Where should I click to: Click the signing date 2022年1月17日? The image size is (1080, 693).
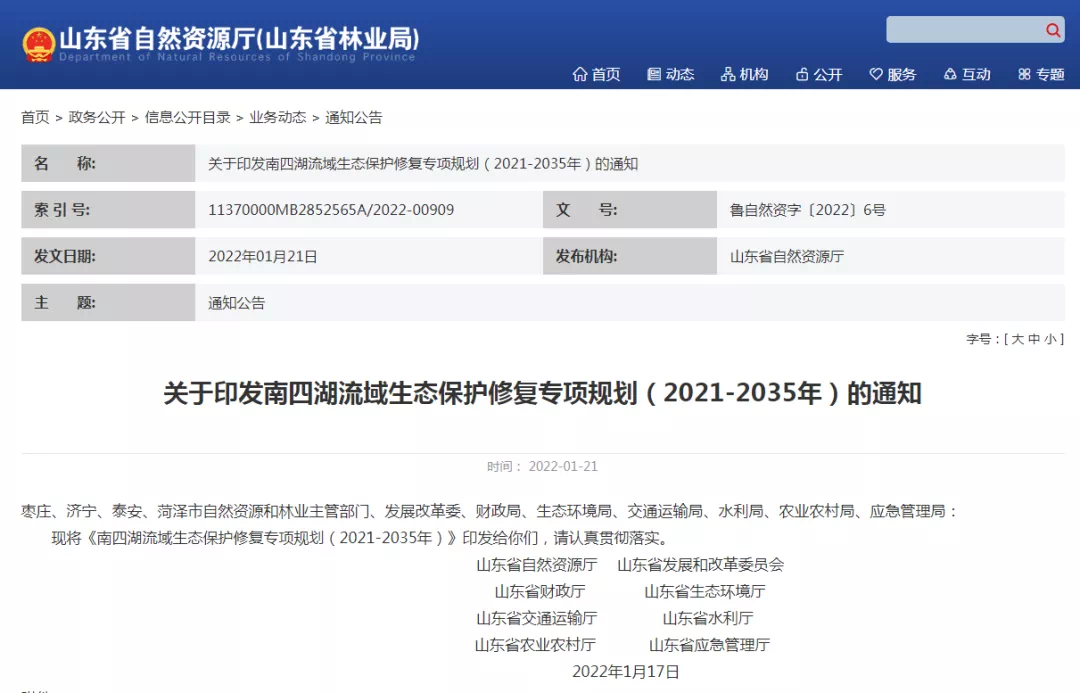point(626,671)
